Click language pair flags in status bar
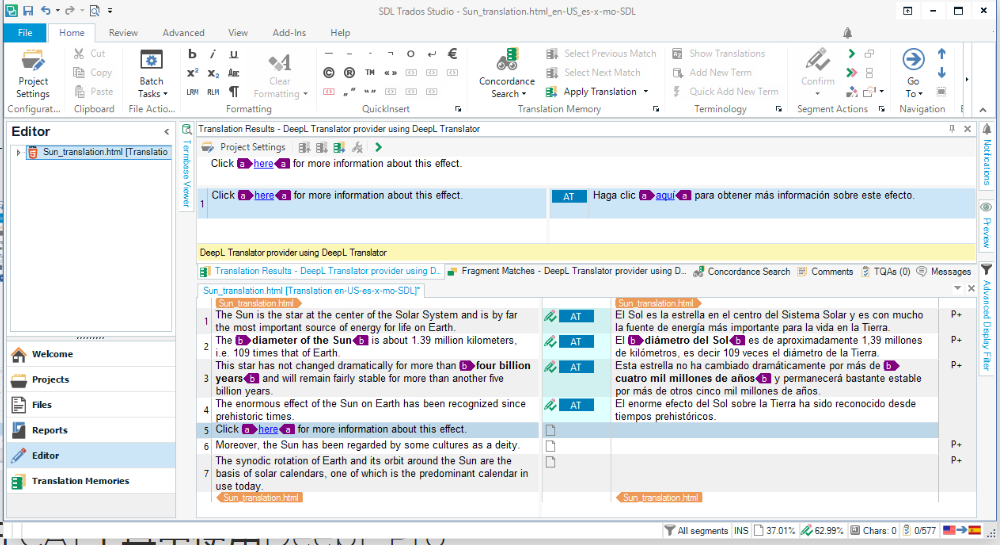 point(962,530)
